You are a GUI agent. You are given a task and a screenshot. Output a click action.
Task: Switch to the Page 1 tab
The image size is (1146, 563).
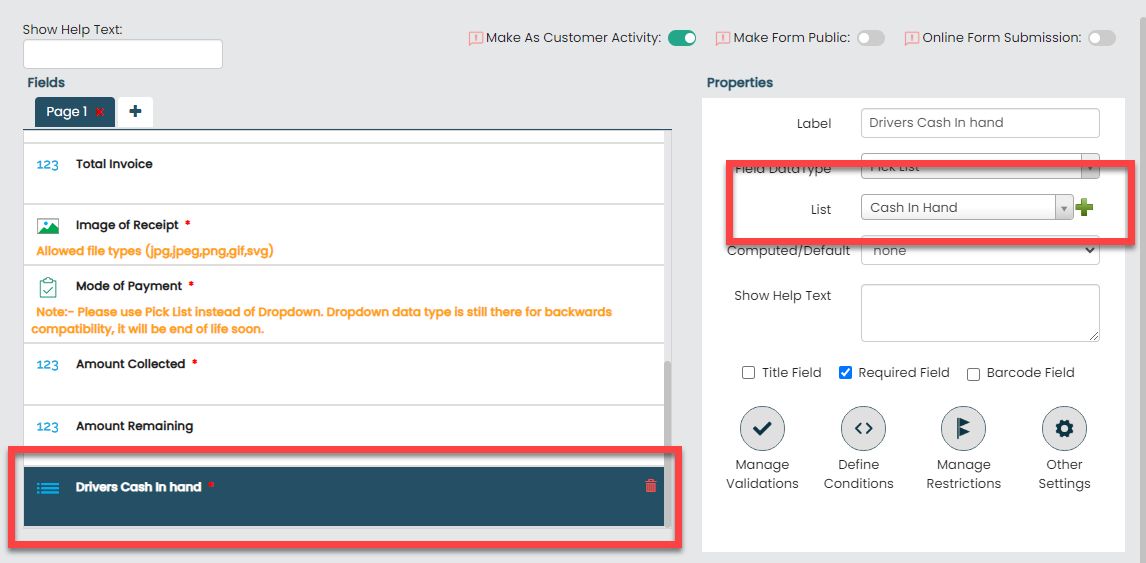pos(66,112)
